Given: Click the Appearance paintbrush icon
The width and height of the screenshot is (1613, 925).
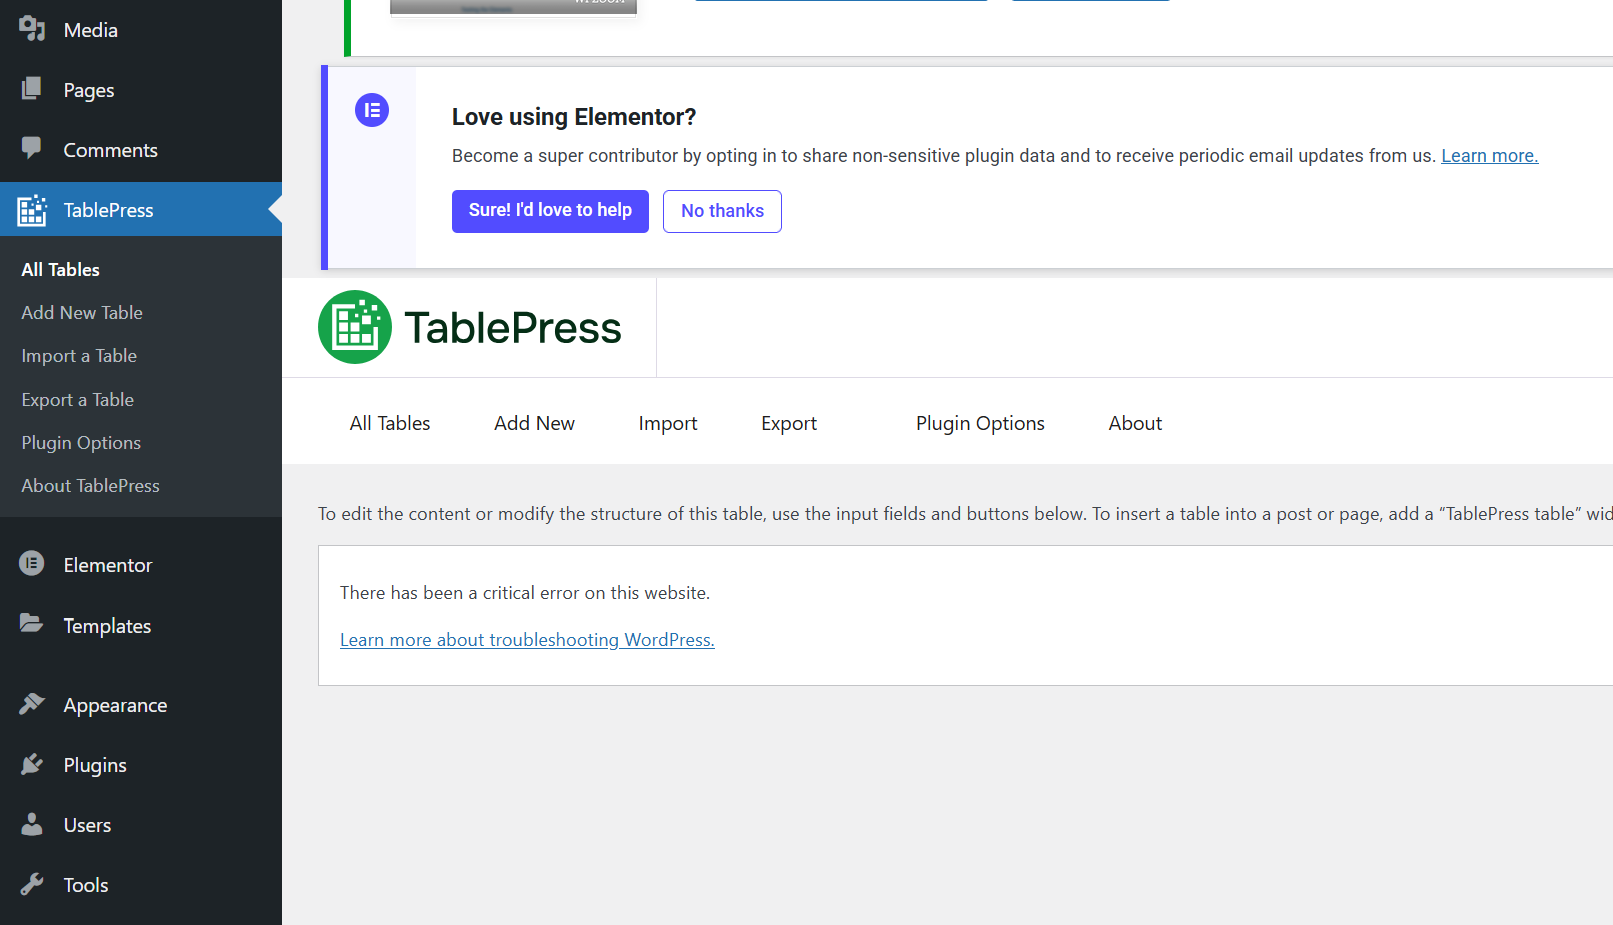Looking at the screenshot, I should pos(32,704).
